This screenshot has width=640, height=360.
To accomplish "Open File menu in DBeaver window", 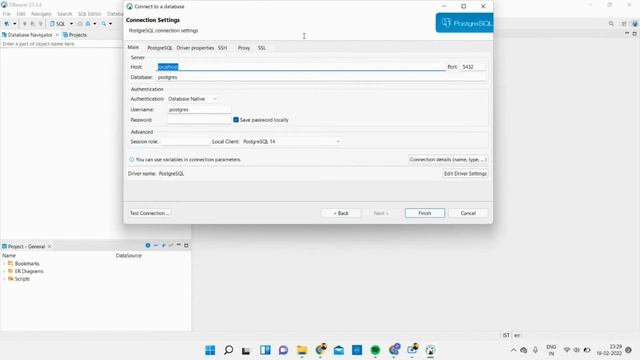I will pyautogui.click(x=7, y=14).
